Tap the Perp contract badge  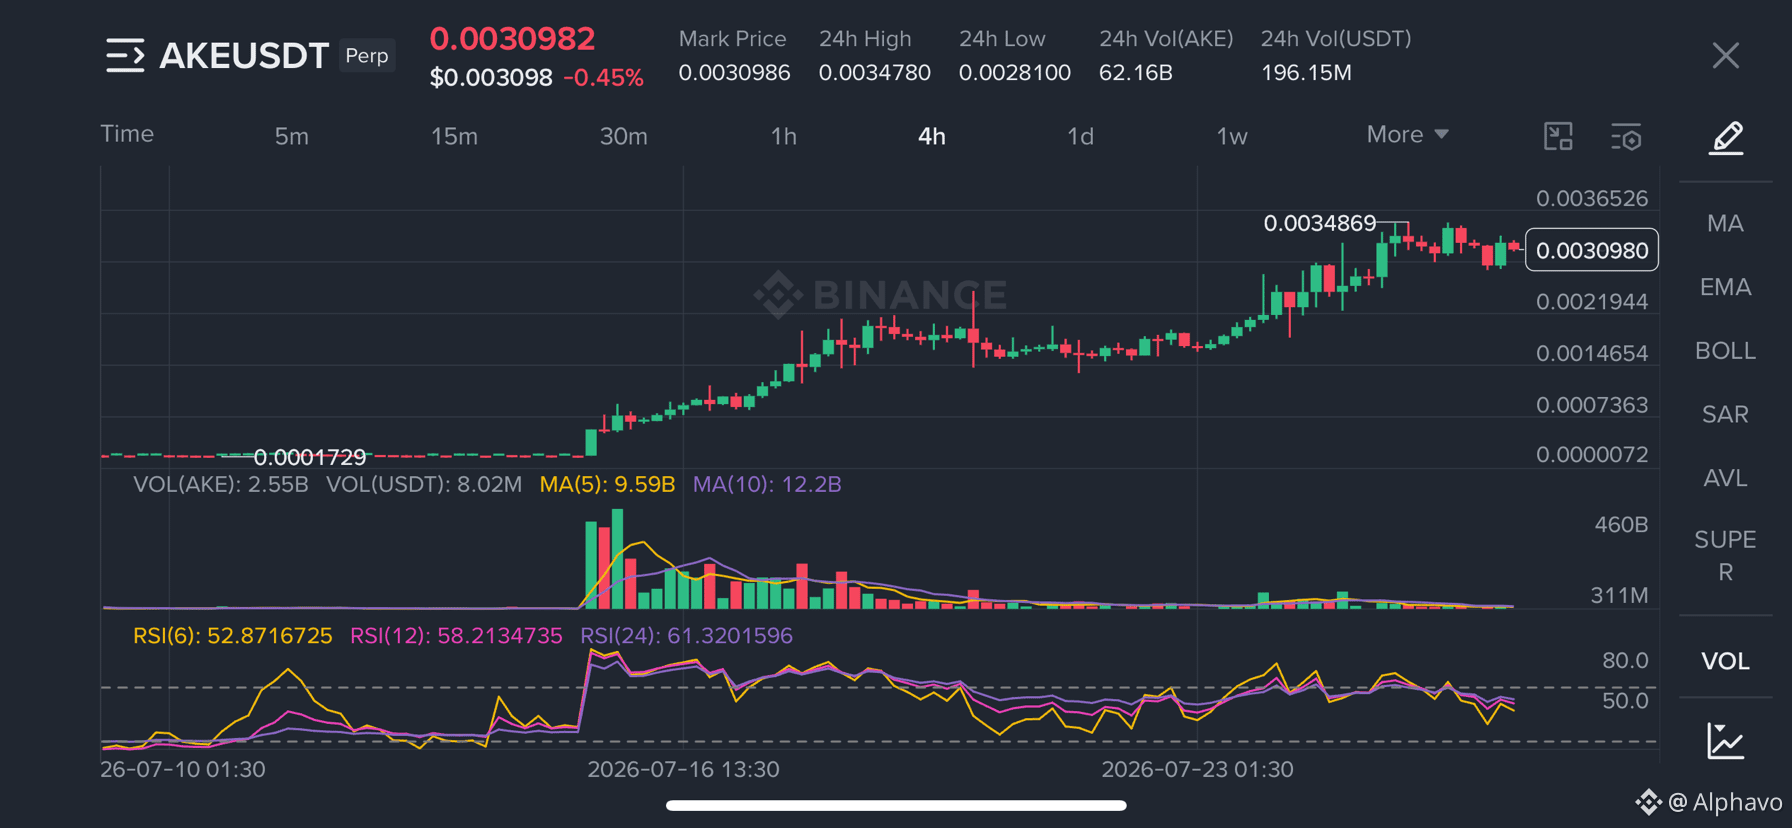367,55
